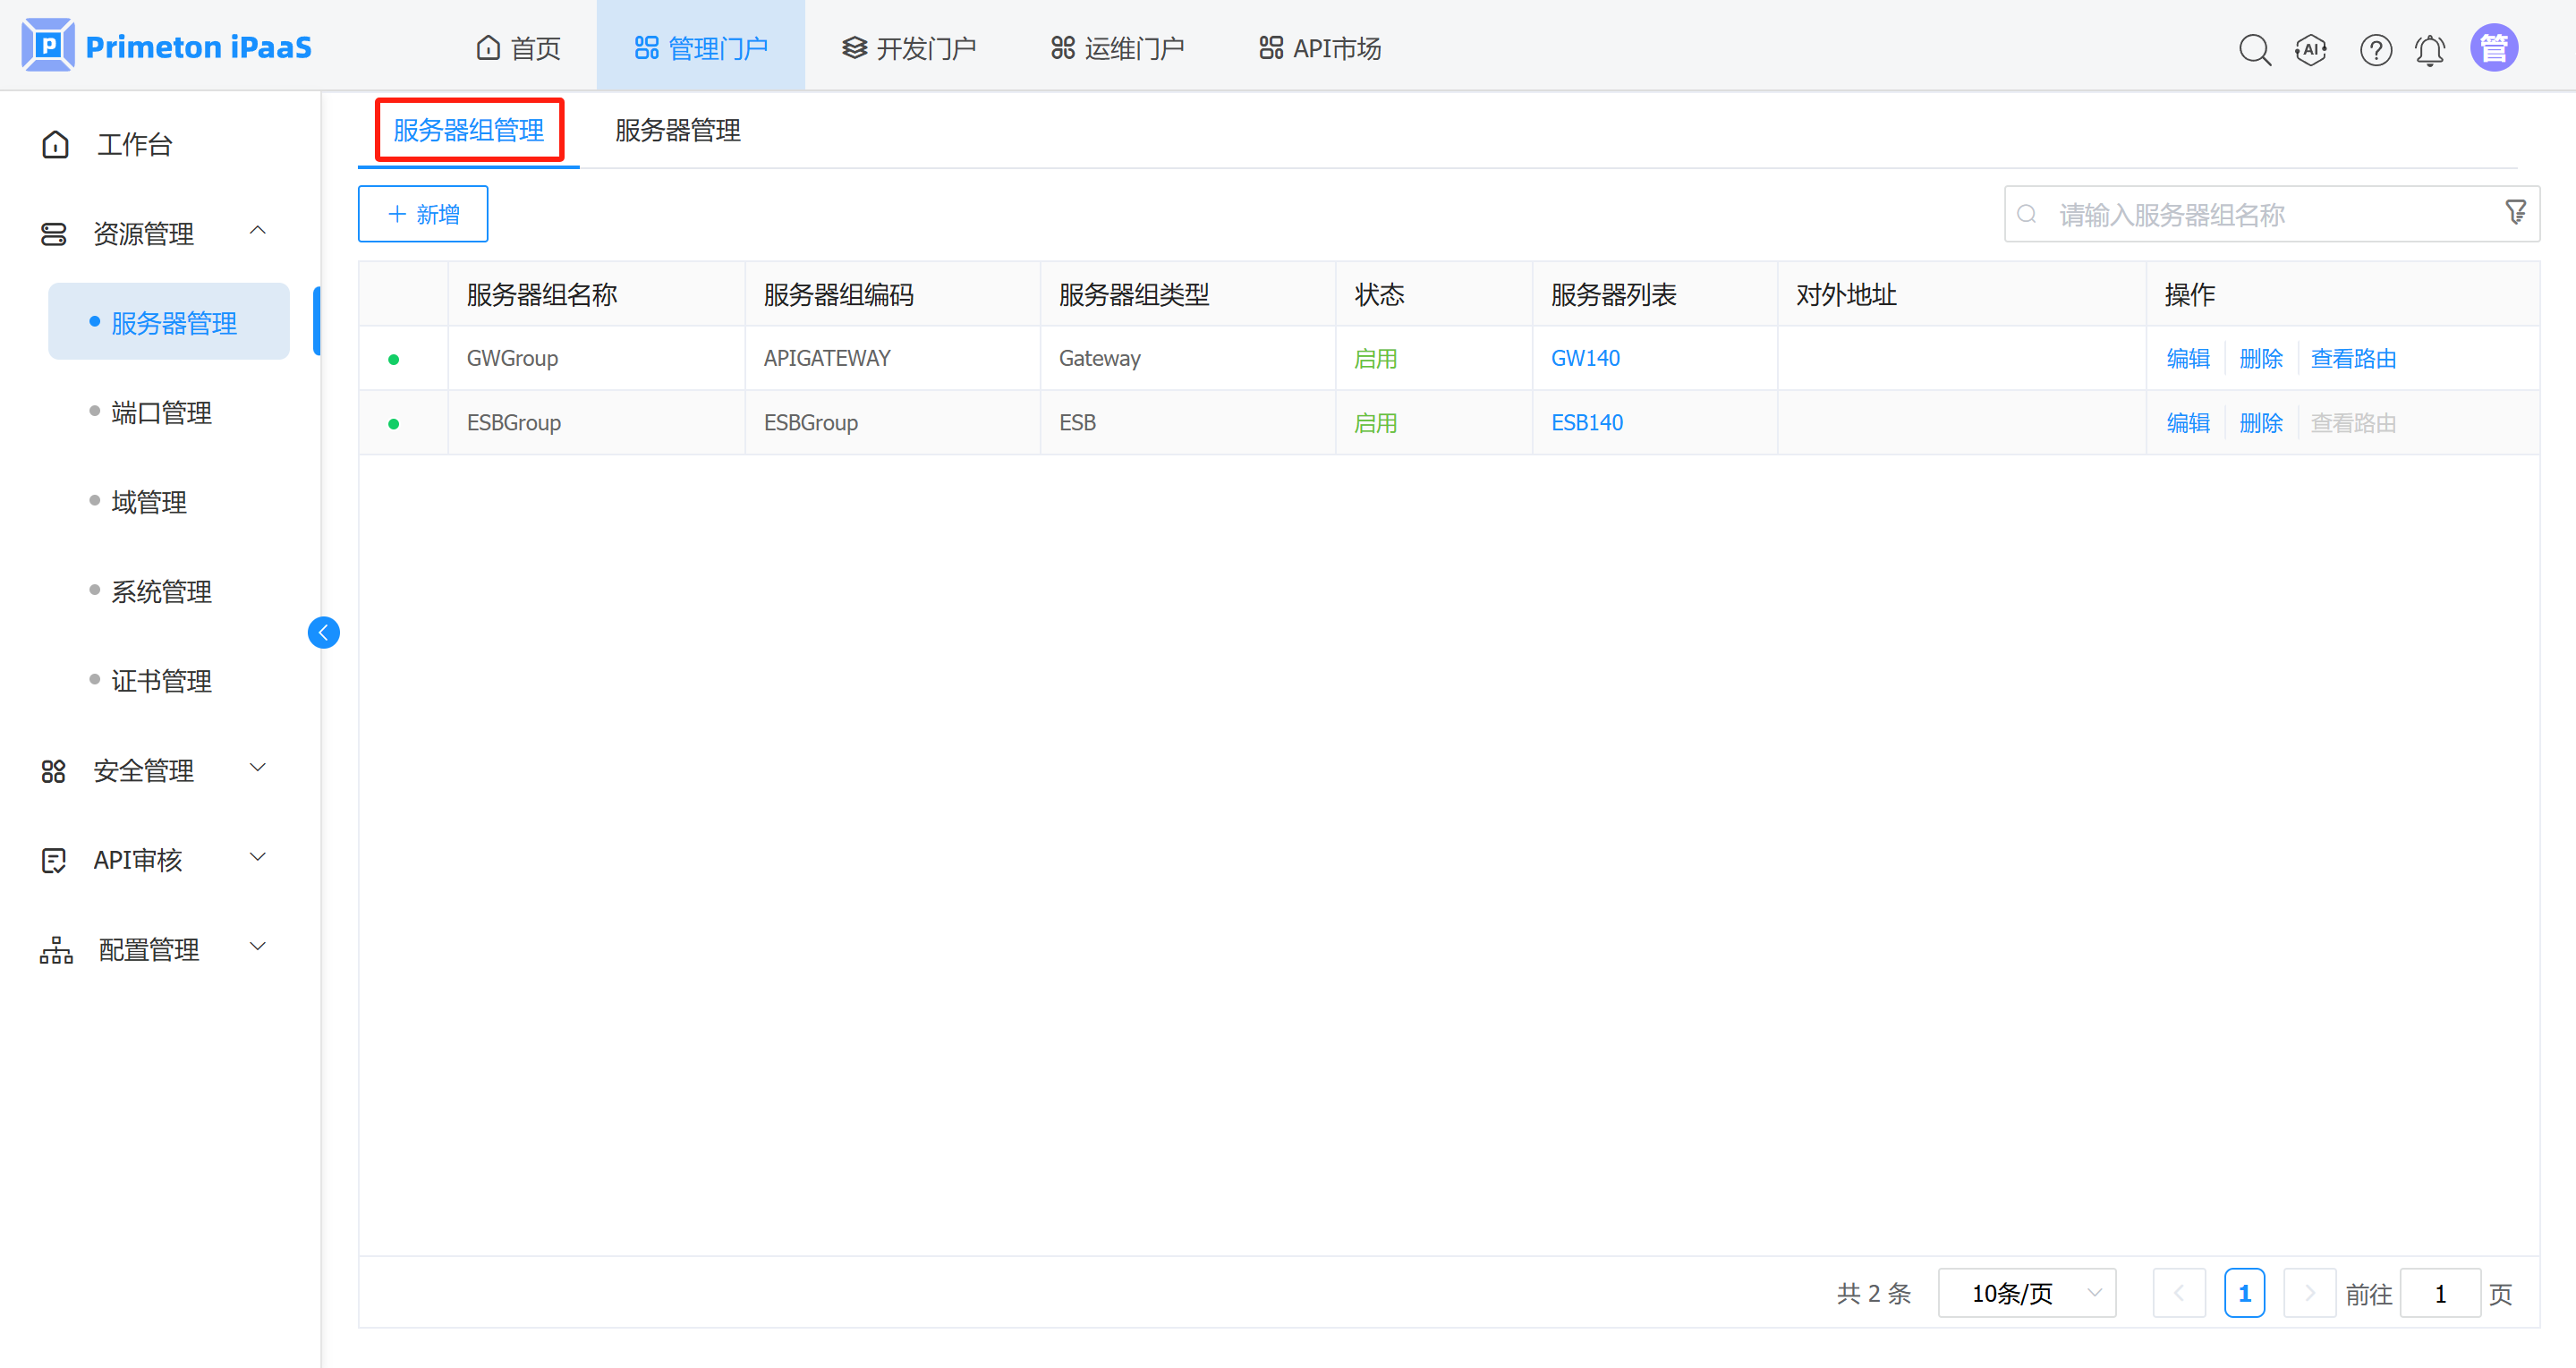
Task: Open the 开发门户 portal
Action: [909, 46]
